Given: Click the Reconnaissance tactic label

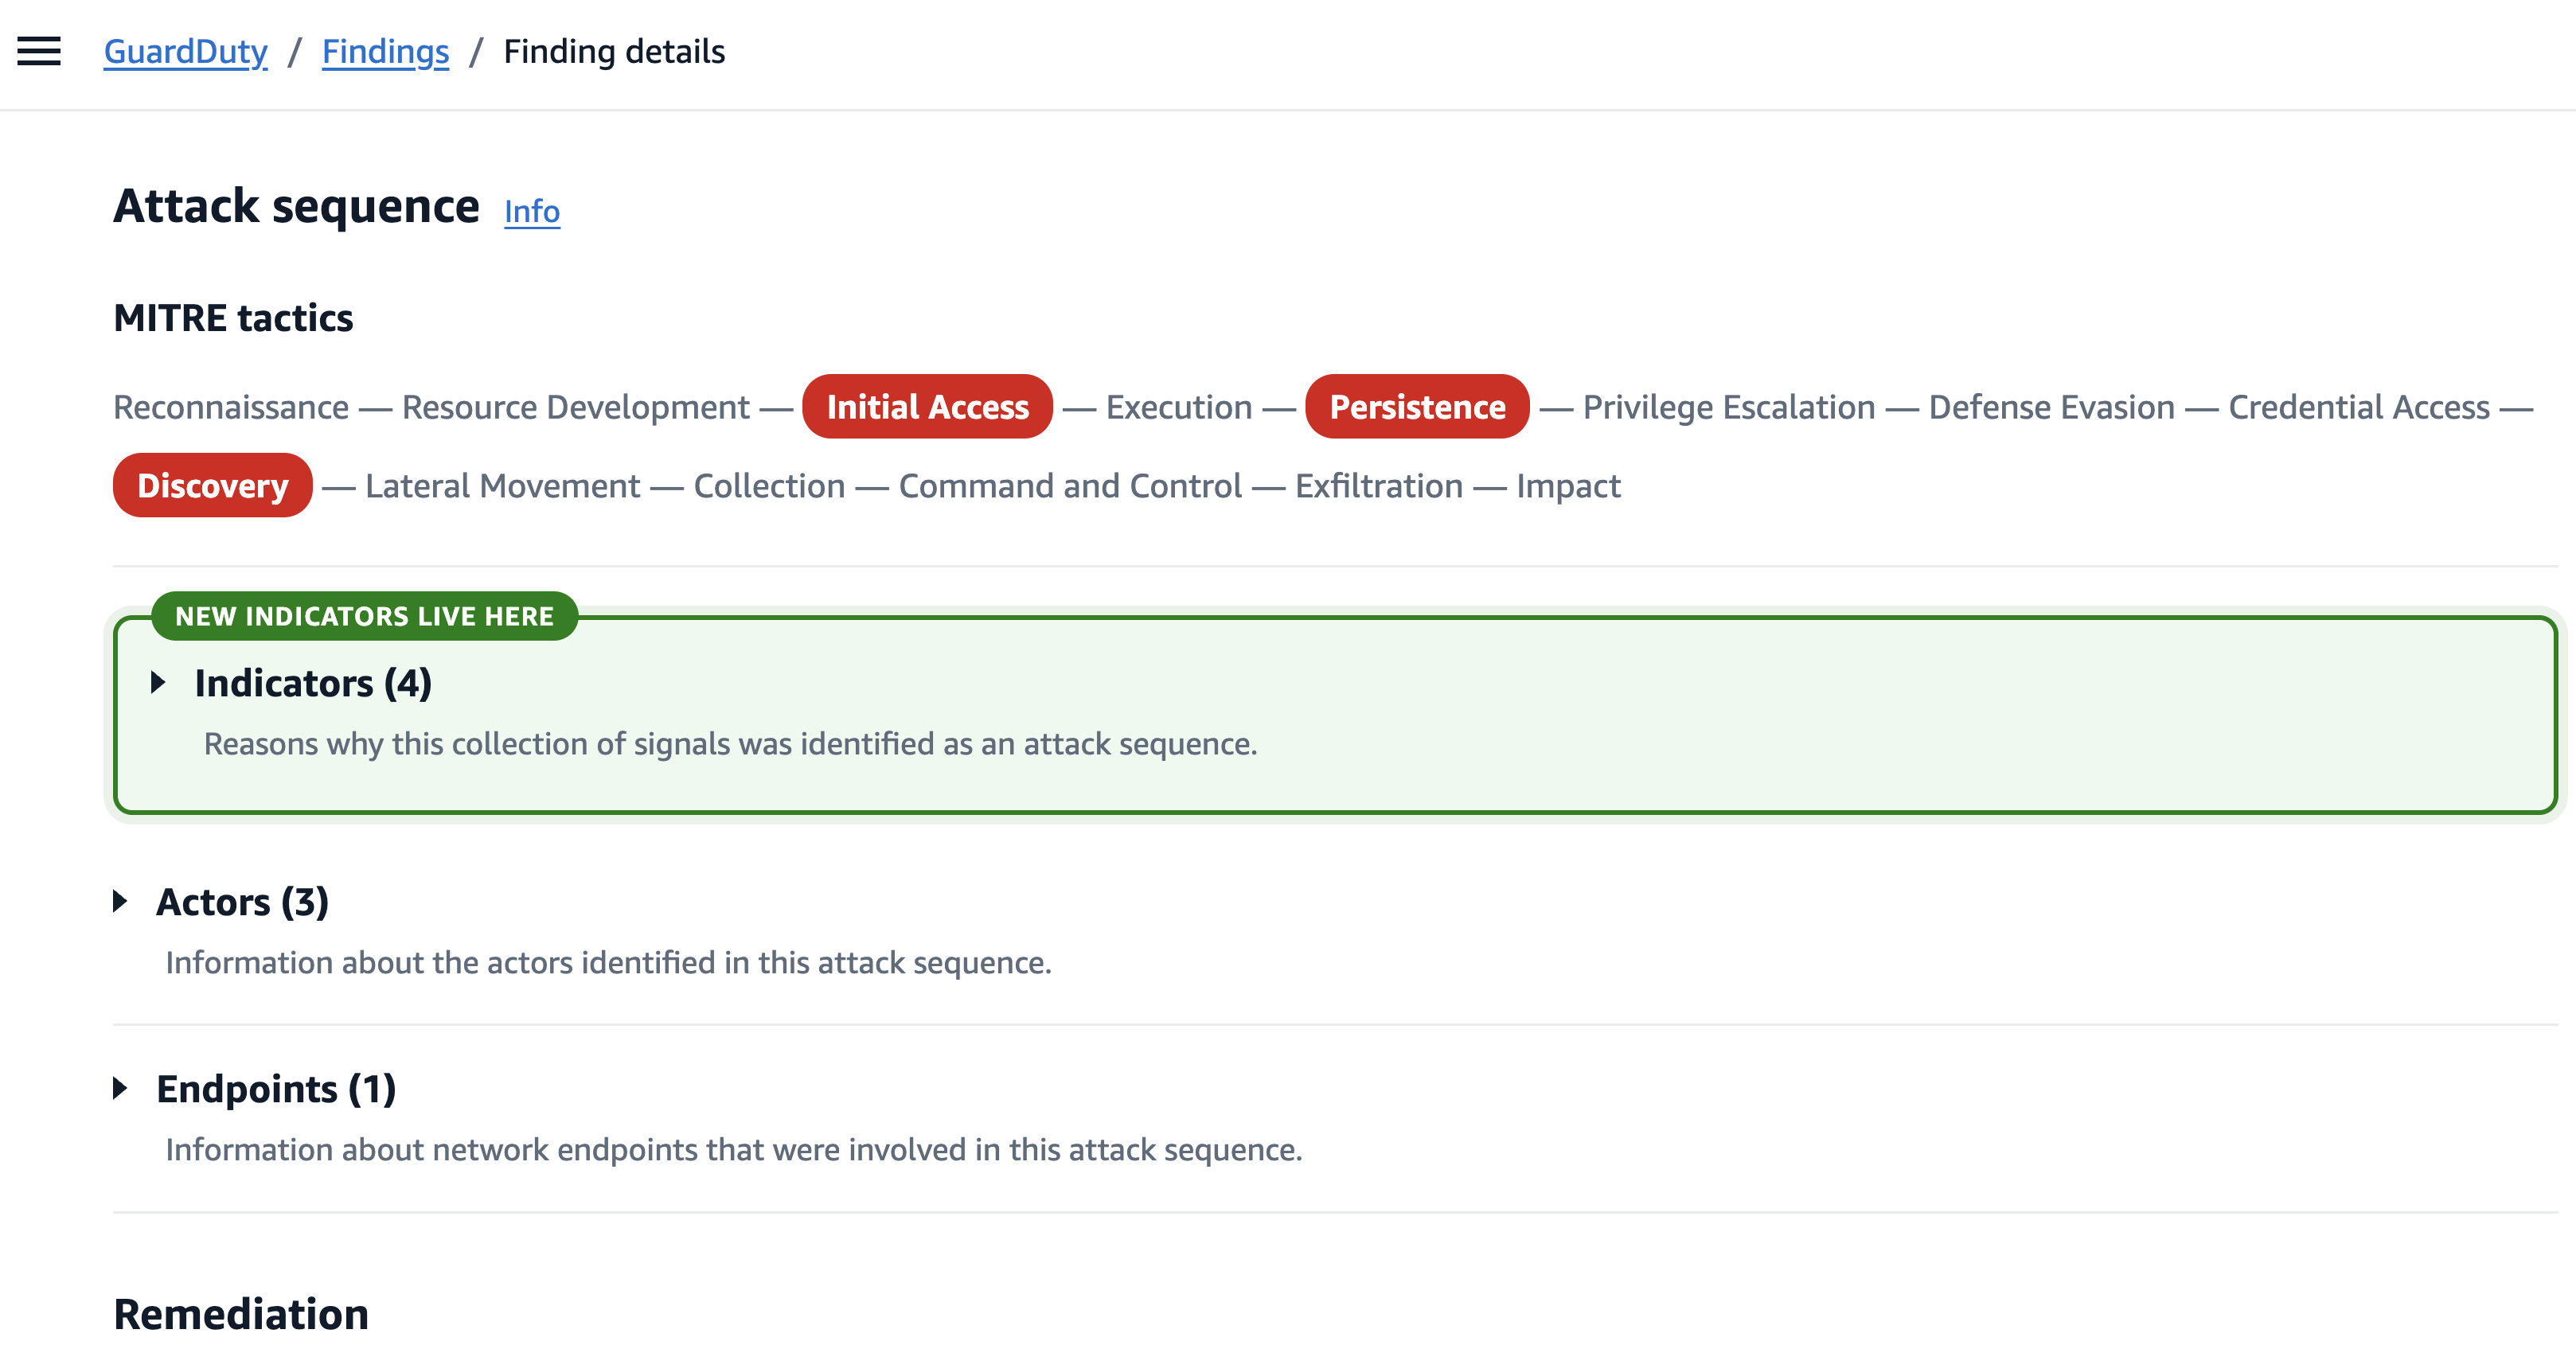Looking at the screenshot, I should tap(231, 407).
